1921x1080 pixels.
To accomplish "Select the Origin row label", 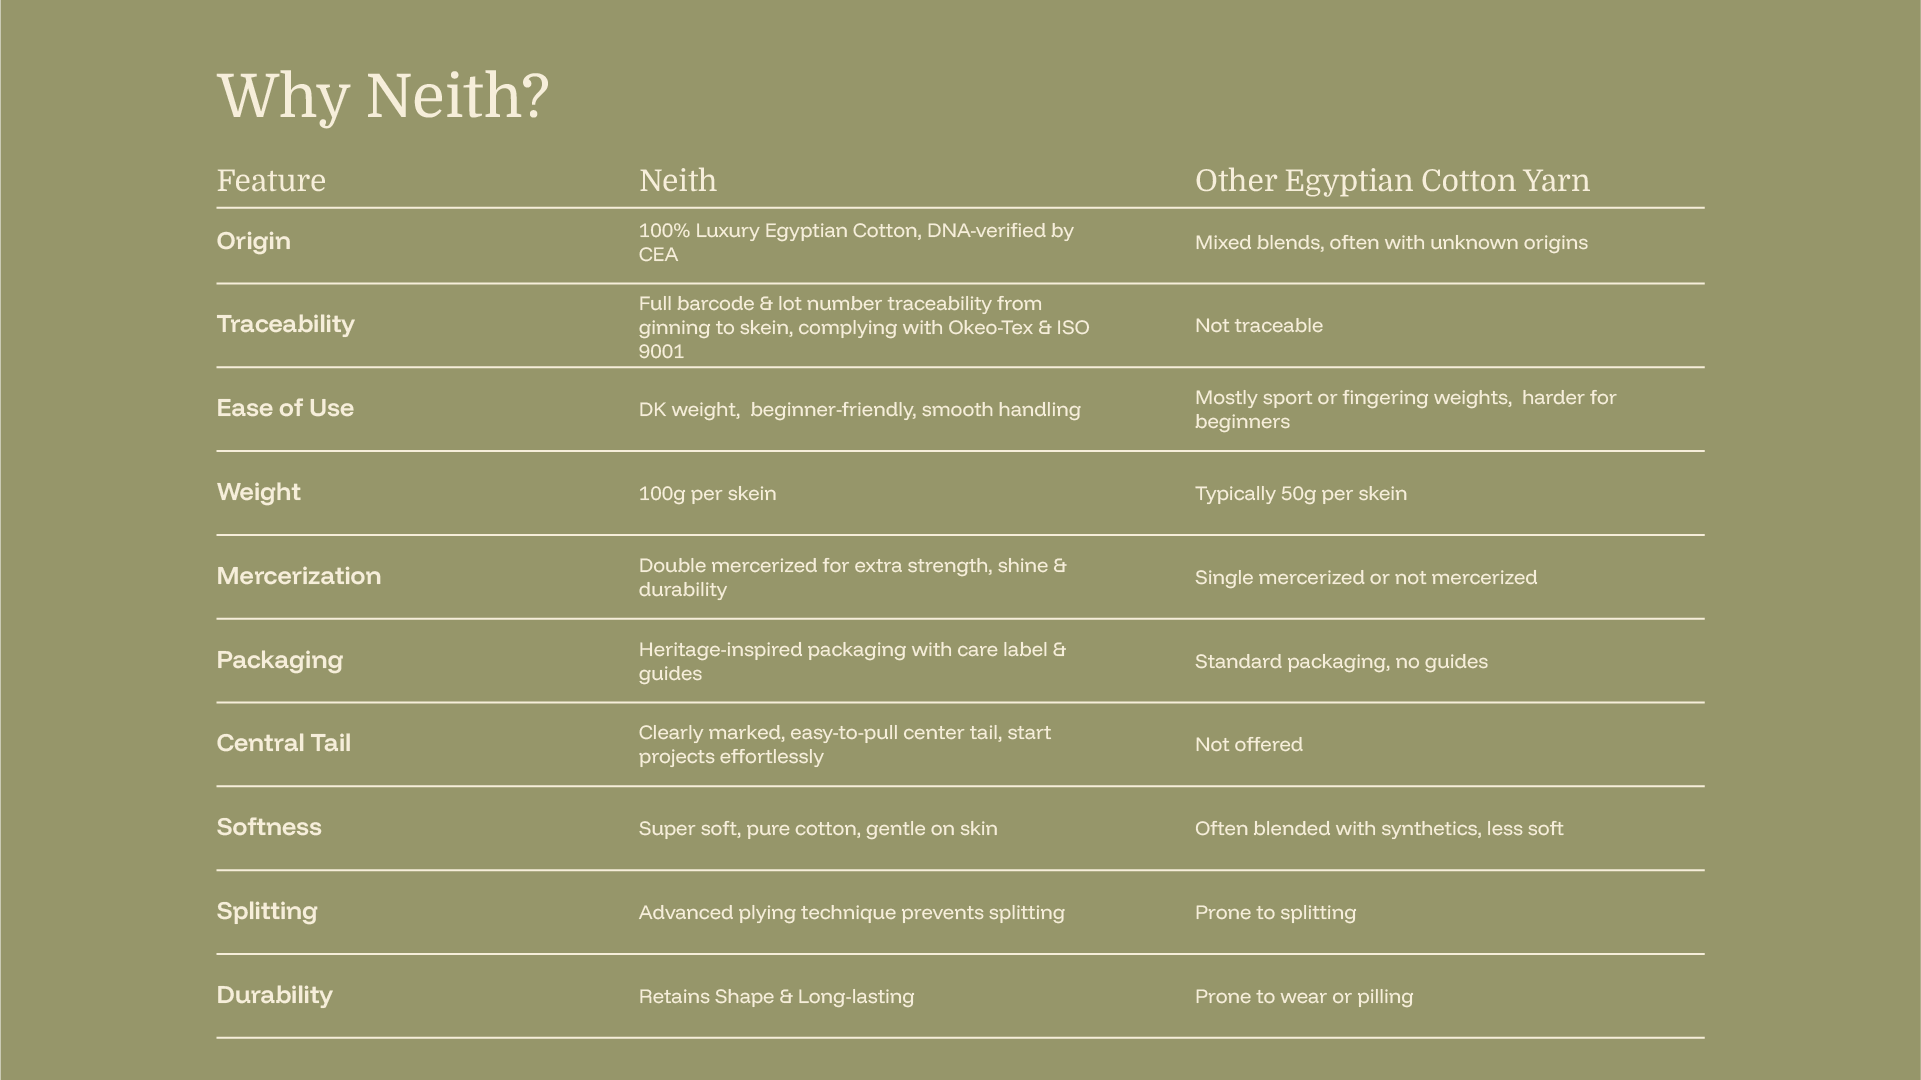I will point(253,242).
